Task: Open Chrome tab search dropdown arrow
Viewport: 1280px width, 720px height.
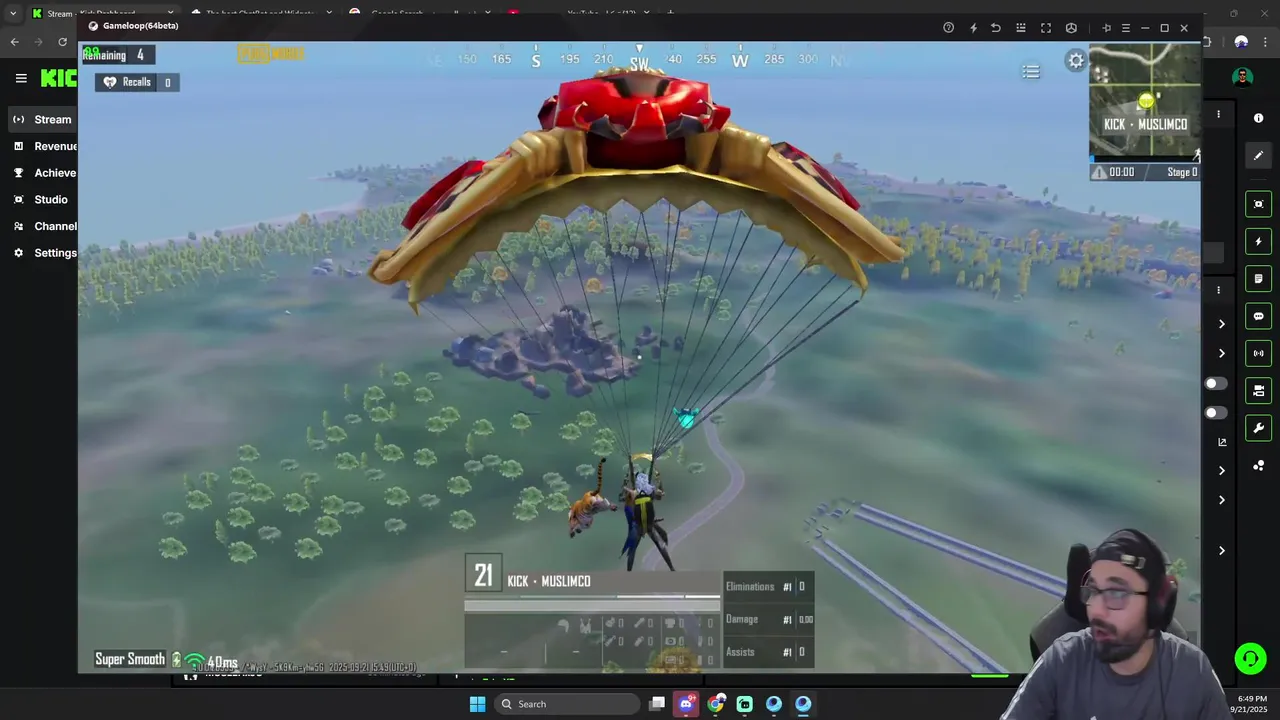Action: pos(13,13)
